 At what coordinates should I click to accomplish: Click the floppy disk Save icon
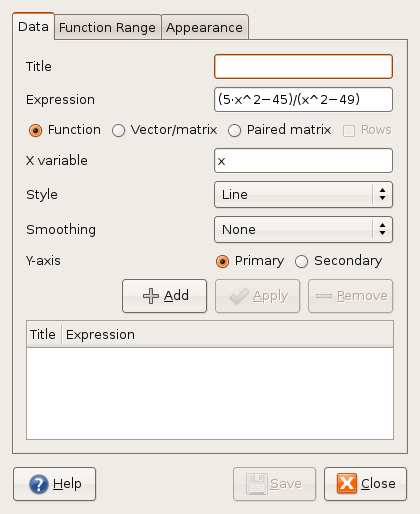257,484
